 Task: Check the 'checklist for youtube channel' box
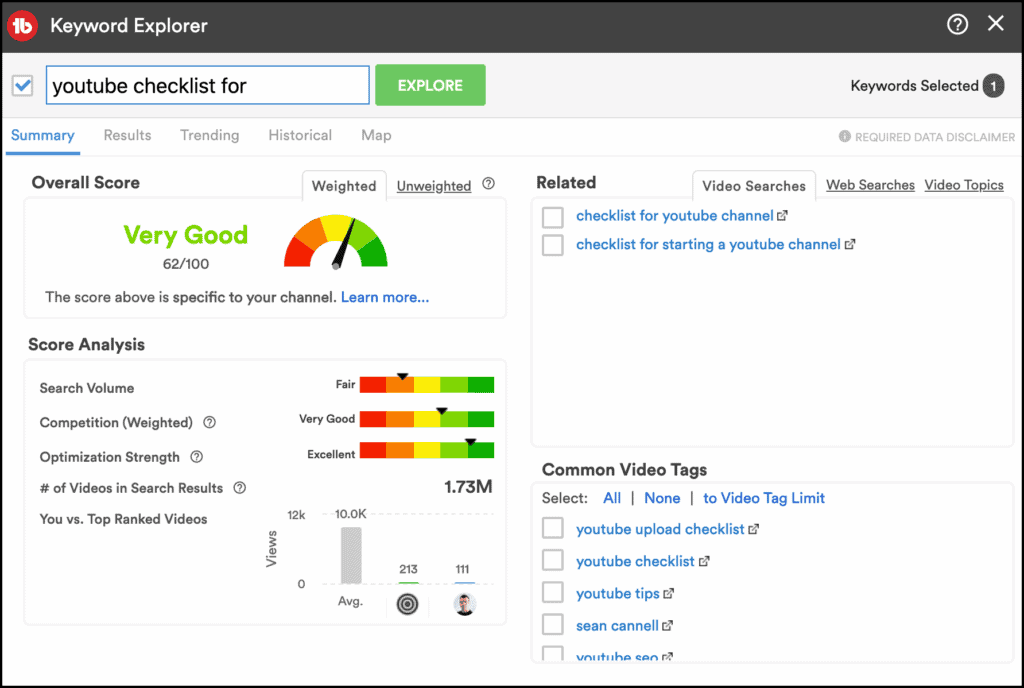[553, 216]
